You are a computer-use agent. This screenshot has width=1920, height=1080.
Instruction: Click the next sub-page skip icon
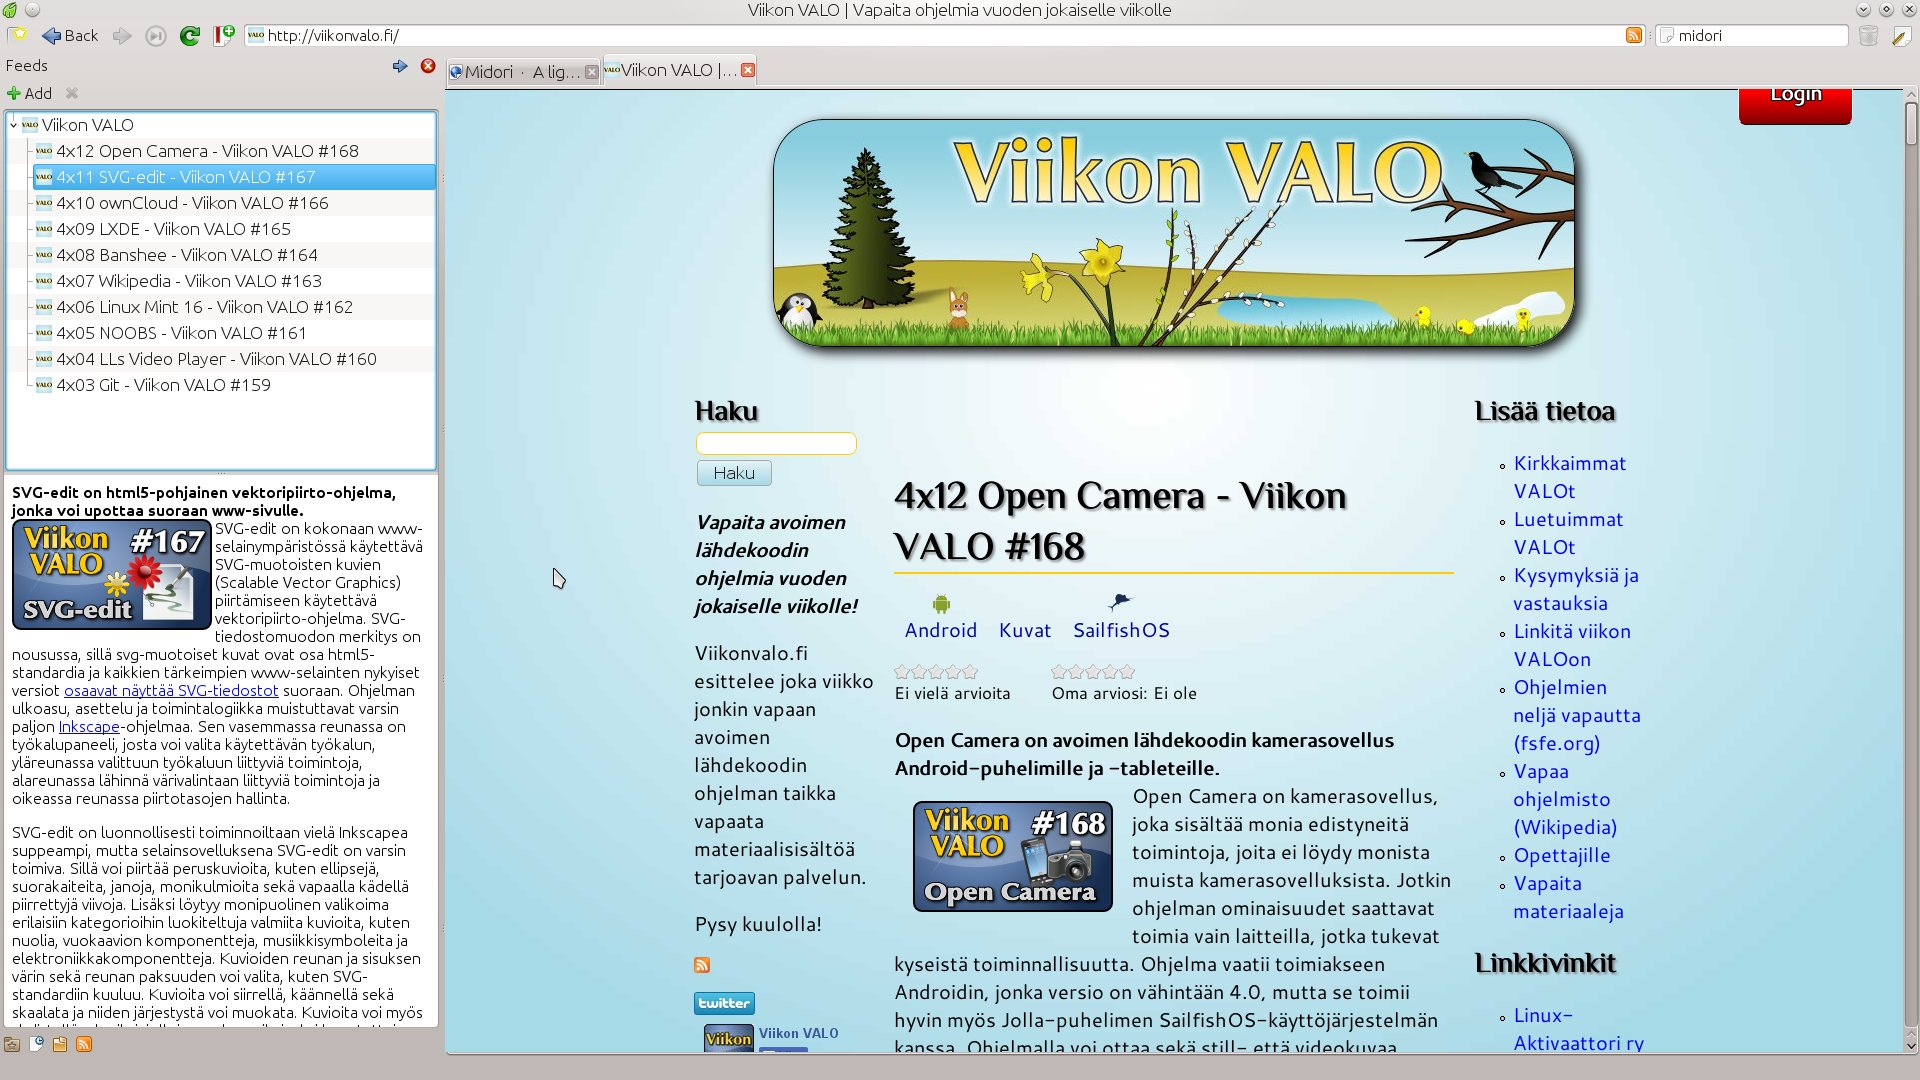click(155, 36)
